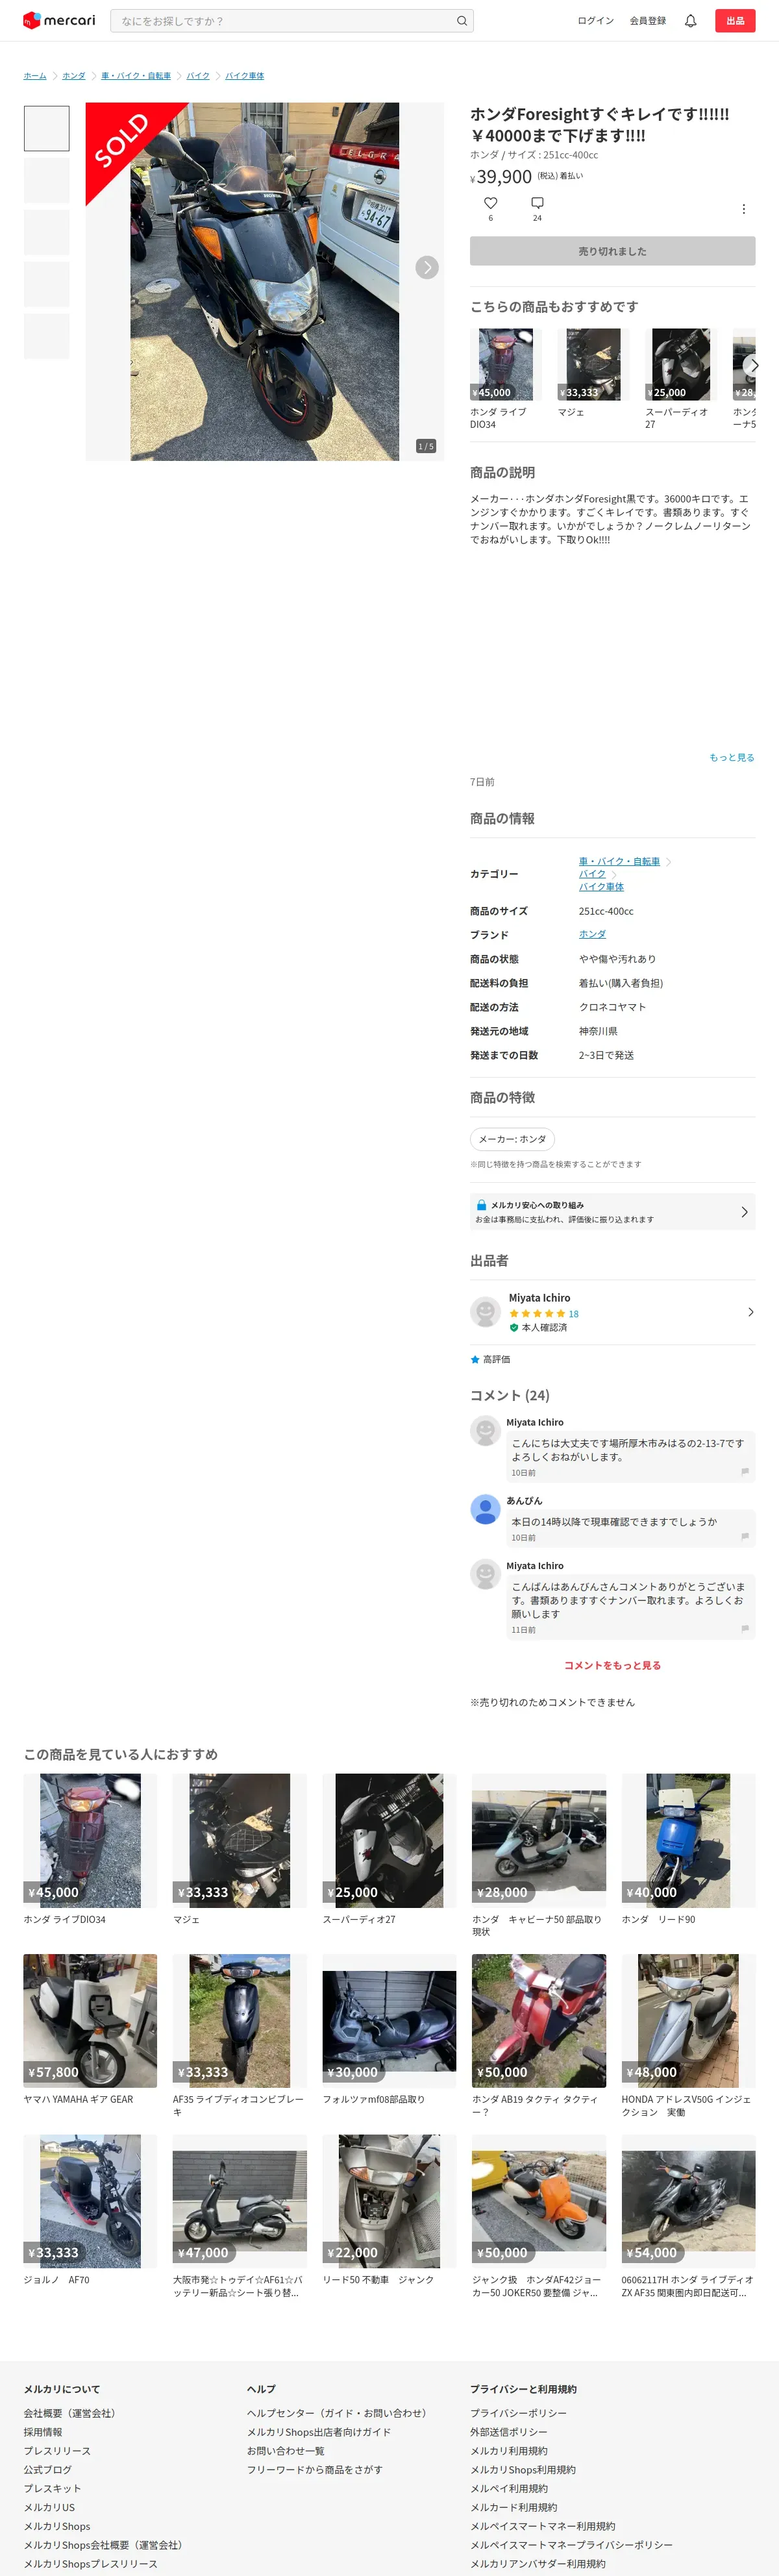Click あんびん commenter avatar
The width and height of the screenshot is (779, 2576).
pyautogui.click(x=485, y=1509)
